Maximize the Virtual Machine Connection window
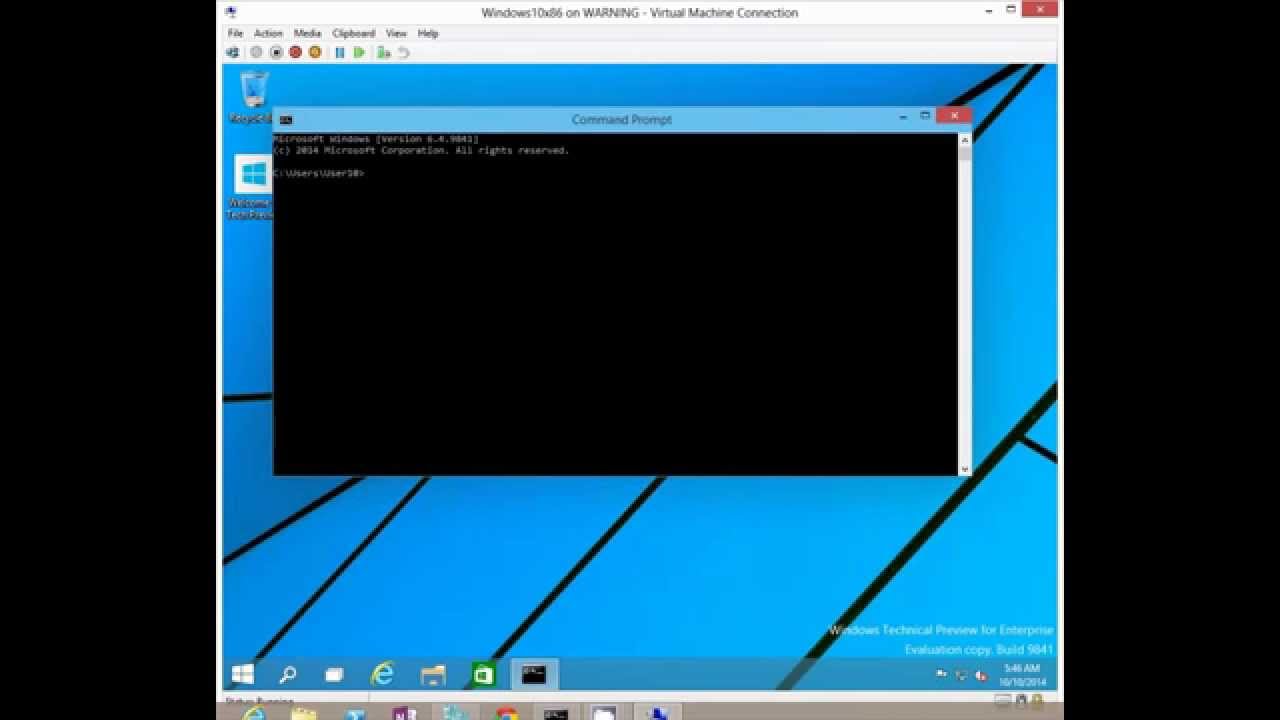Viewport: 1280px width, 720px height. tap(1010, 11)
